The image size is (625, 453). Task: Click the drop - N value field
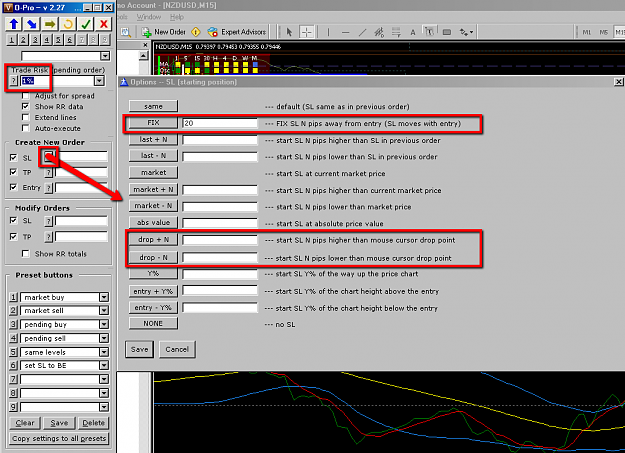click(x=220, y=258)
